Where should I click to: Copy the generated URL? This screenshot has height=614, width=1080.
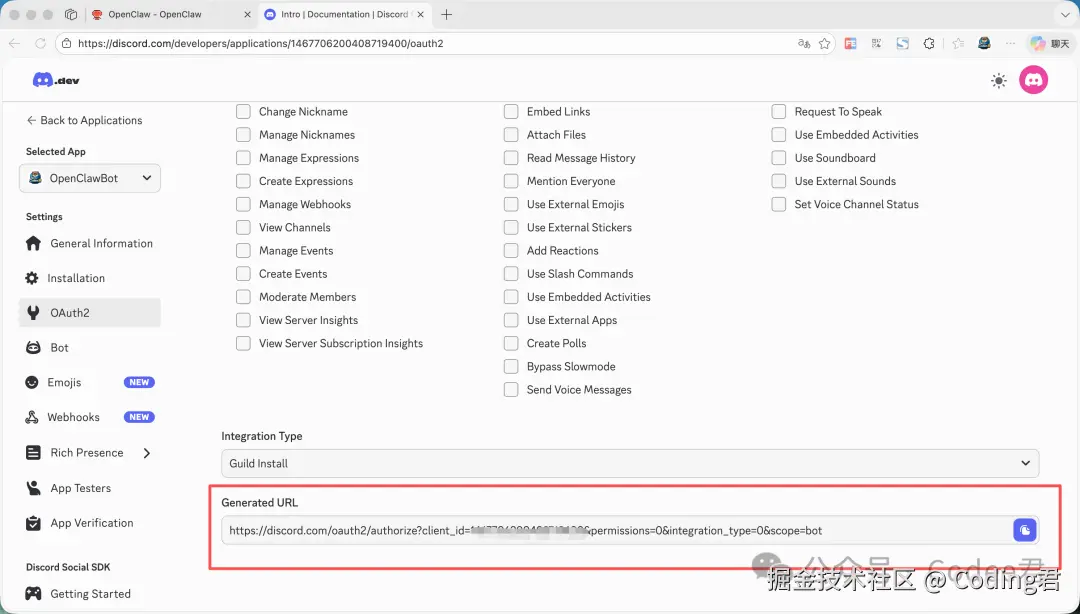pos(1025,530)
